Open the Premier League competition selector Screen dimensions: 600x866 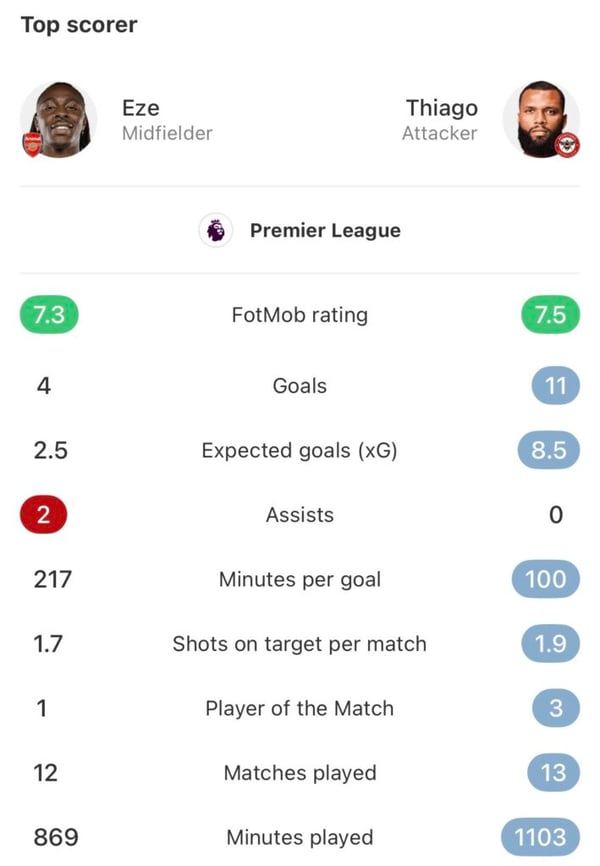tap(300, 230)
